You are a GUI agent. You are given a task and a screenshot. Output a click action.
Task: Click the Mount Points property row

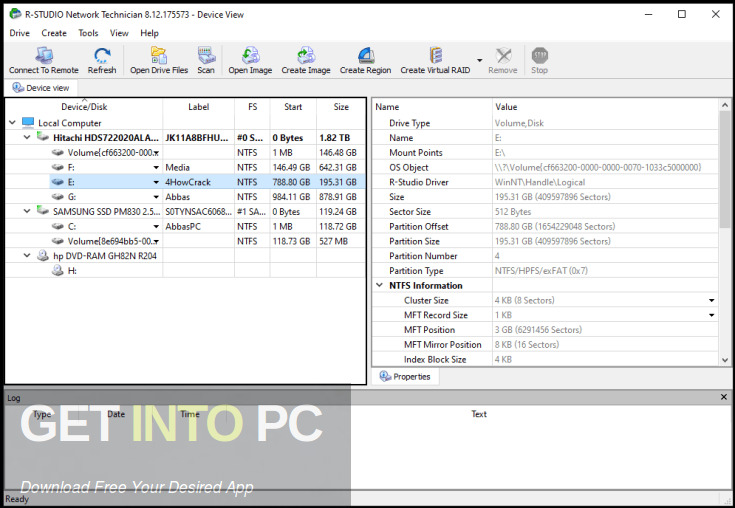pos(545,152)
